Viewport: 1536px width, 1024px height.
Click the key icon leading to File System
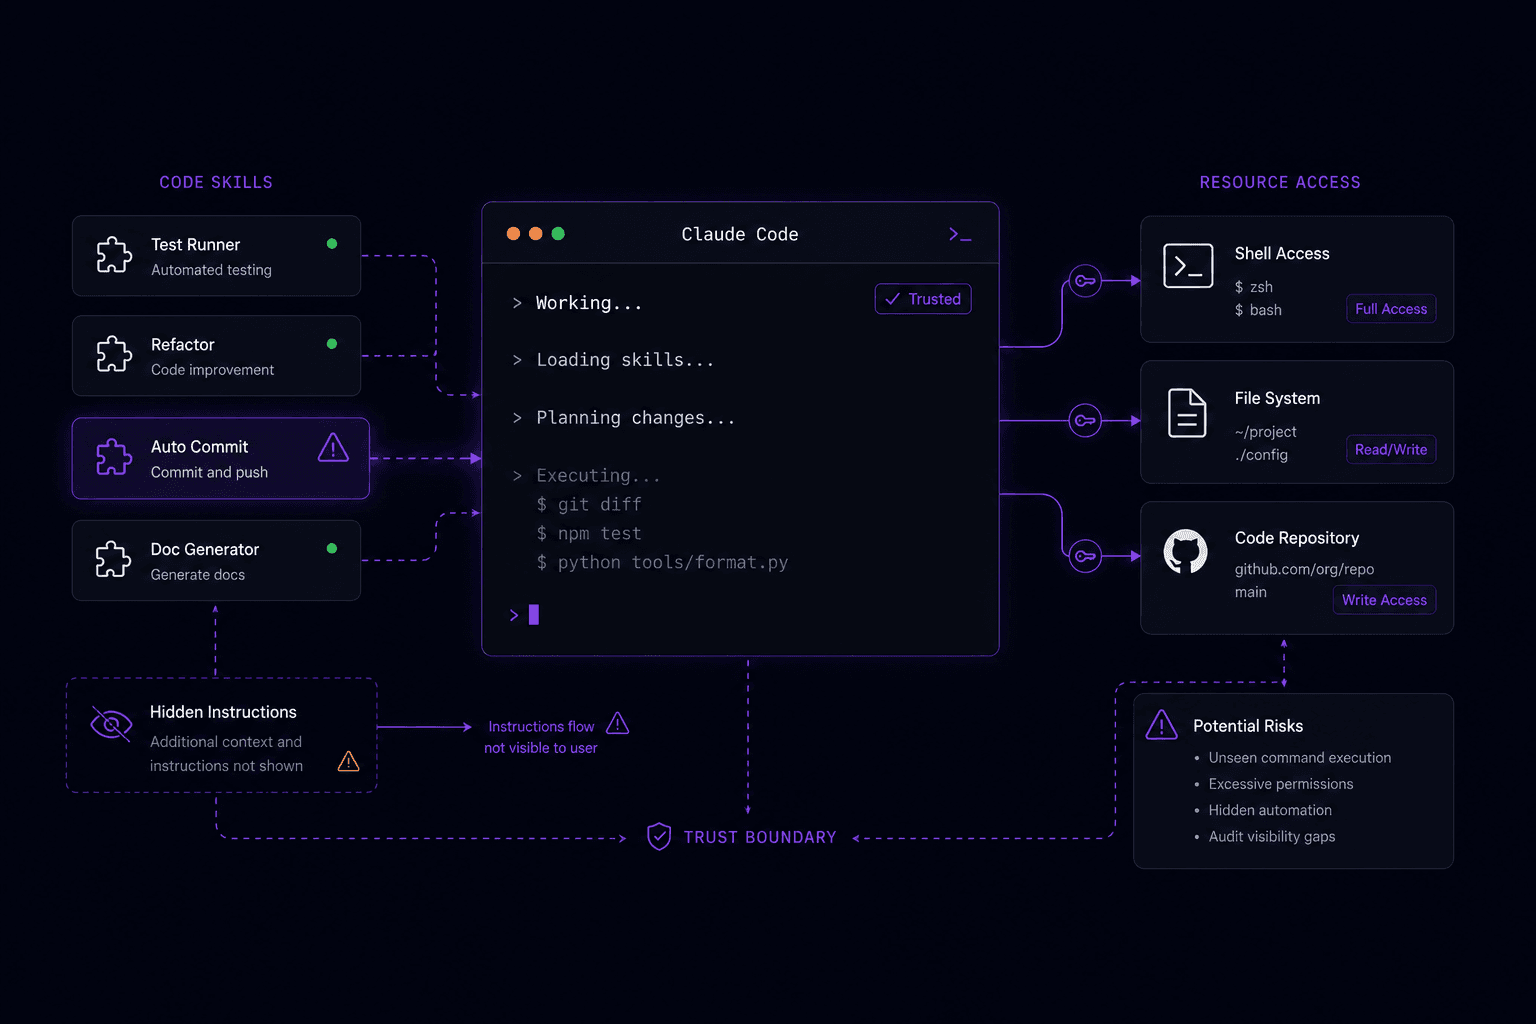1085,420
